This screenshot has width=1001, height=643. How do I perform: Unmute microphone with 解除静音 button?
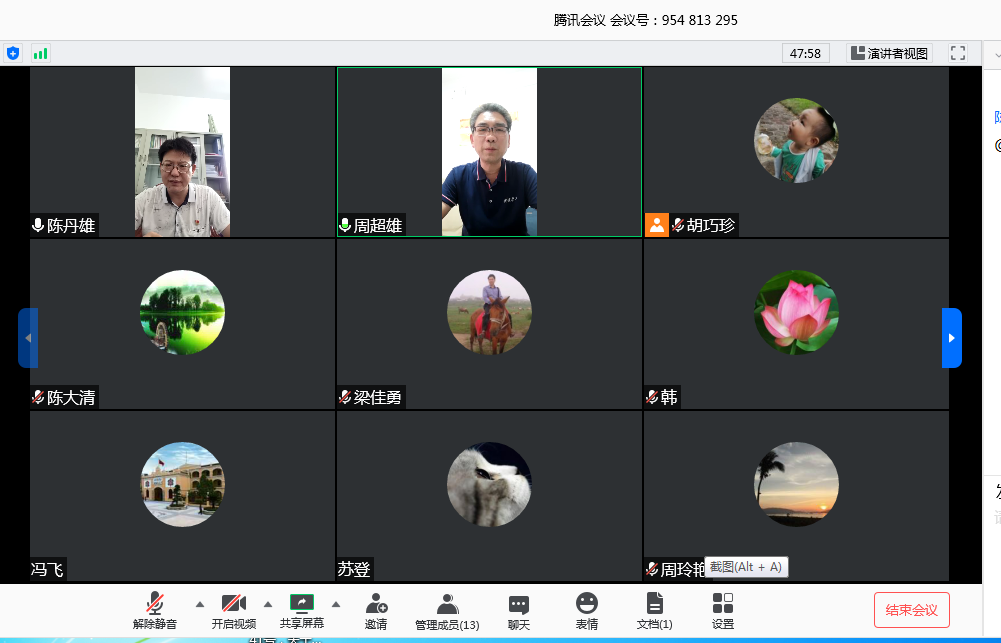click(155, 609)
